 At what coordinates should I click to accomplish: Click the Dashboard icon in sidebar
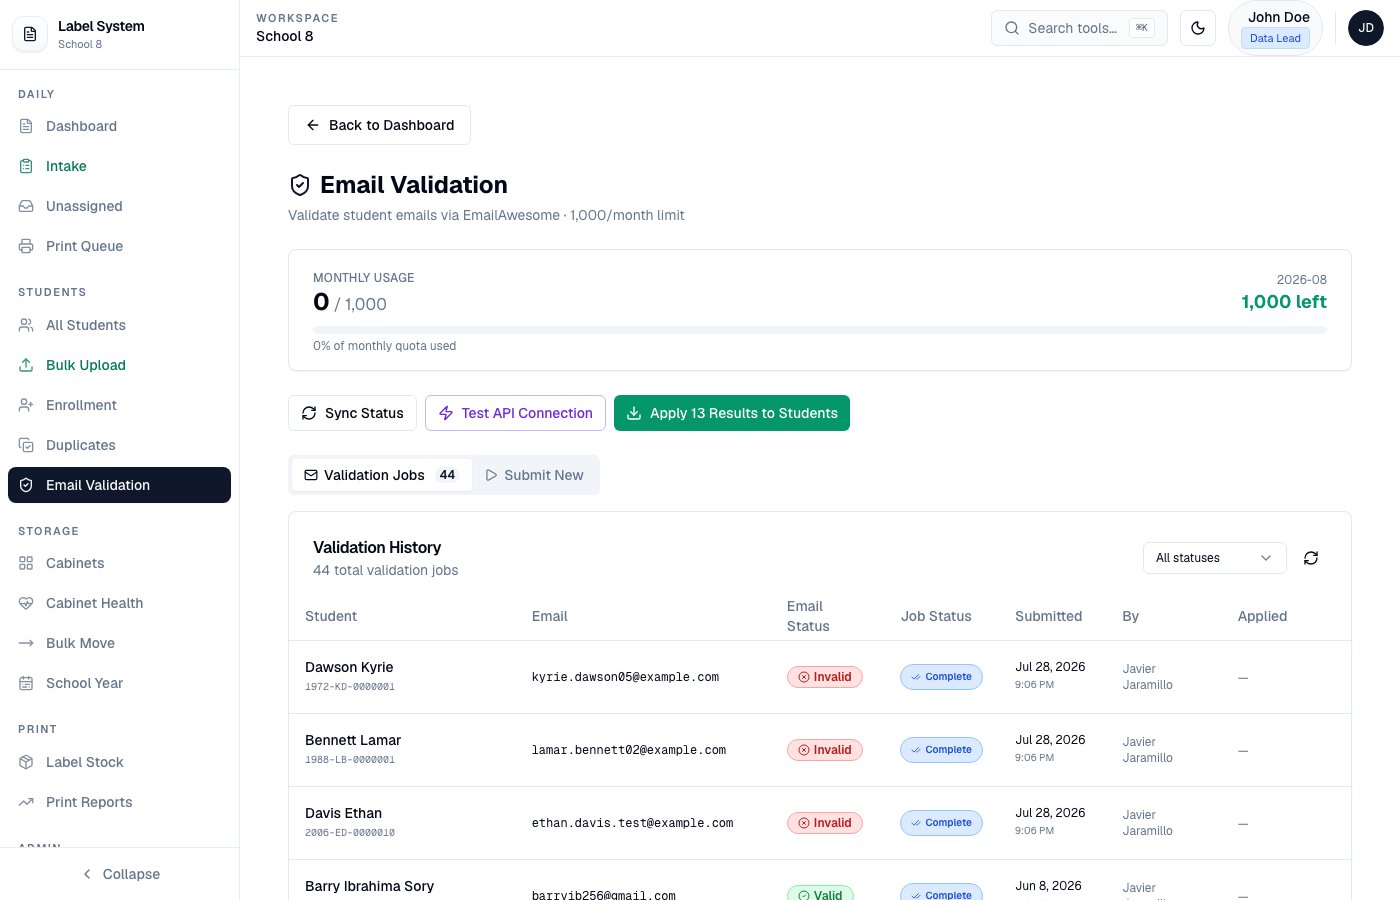pos(26,126)
